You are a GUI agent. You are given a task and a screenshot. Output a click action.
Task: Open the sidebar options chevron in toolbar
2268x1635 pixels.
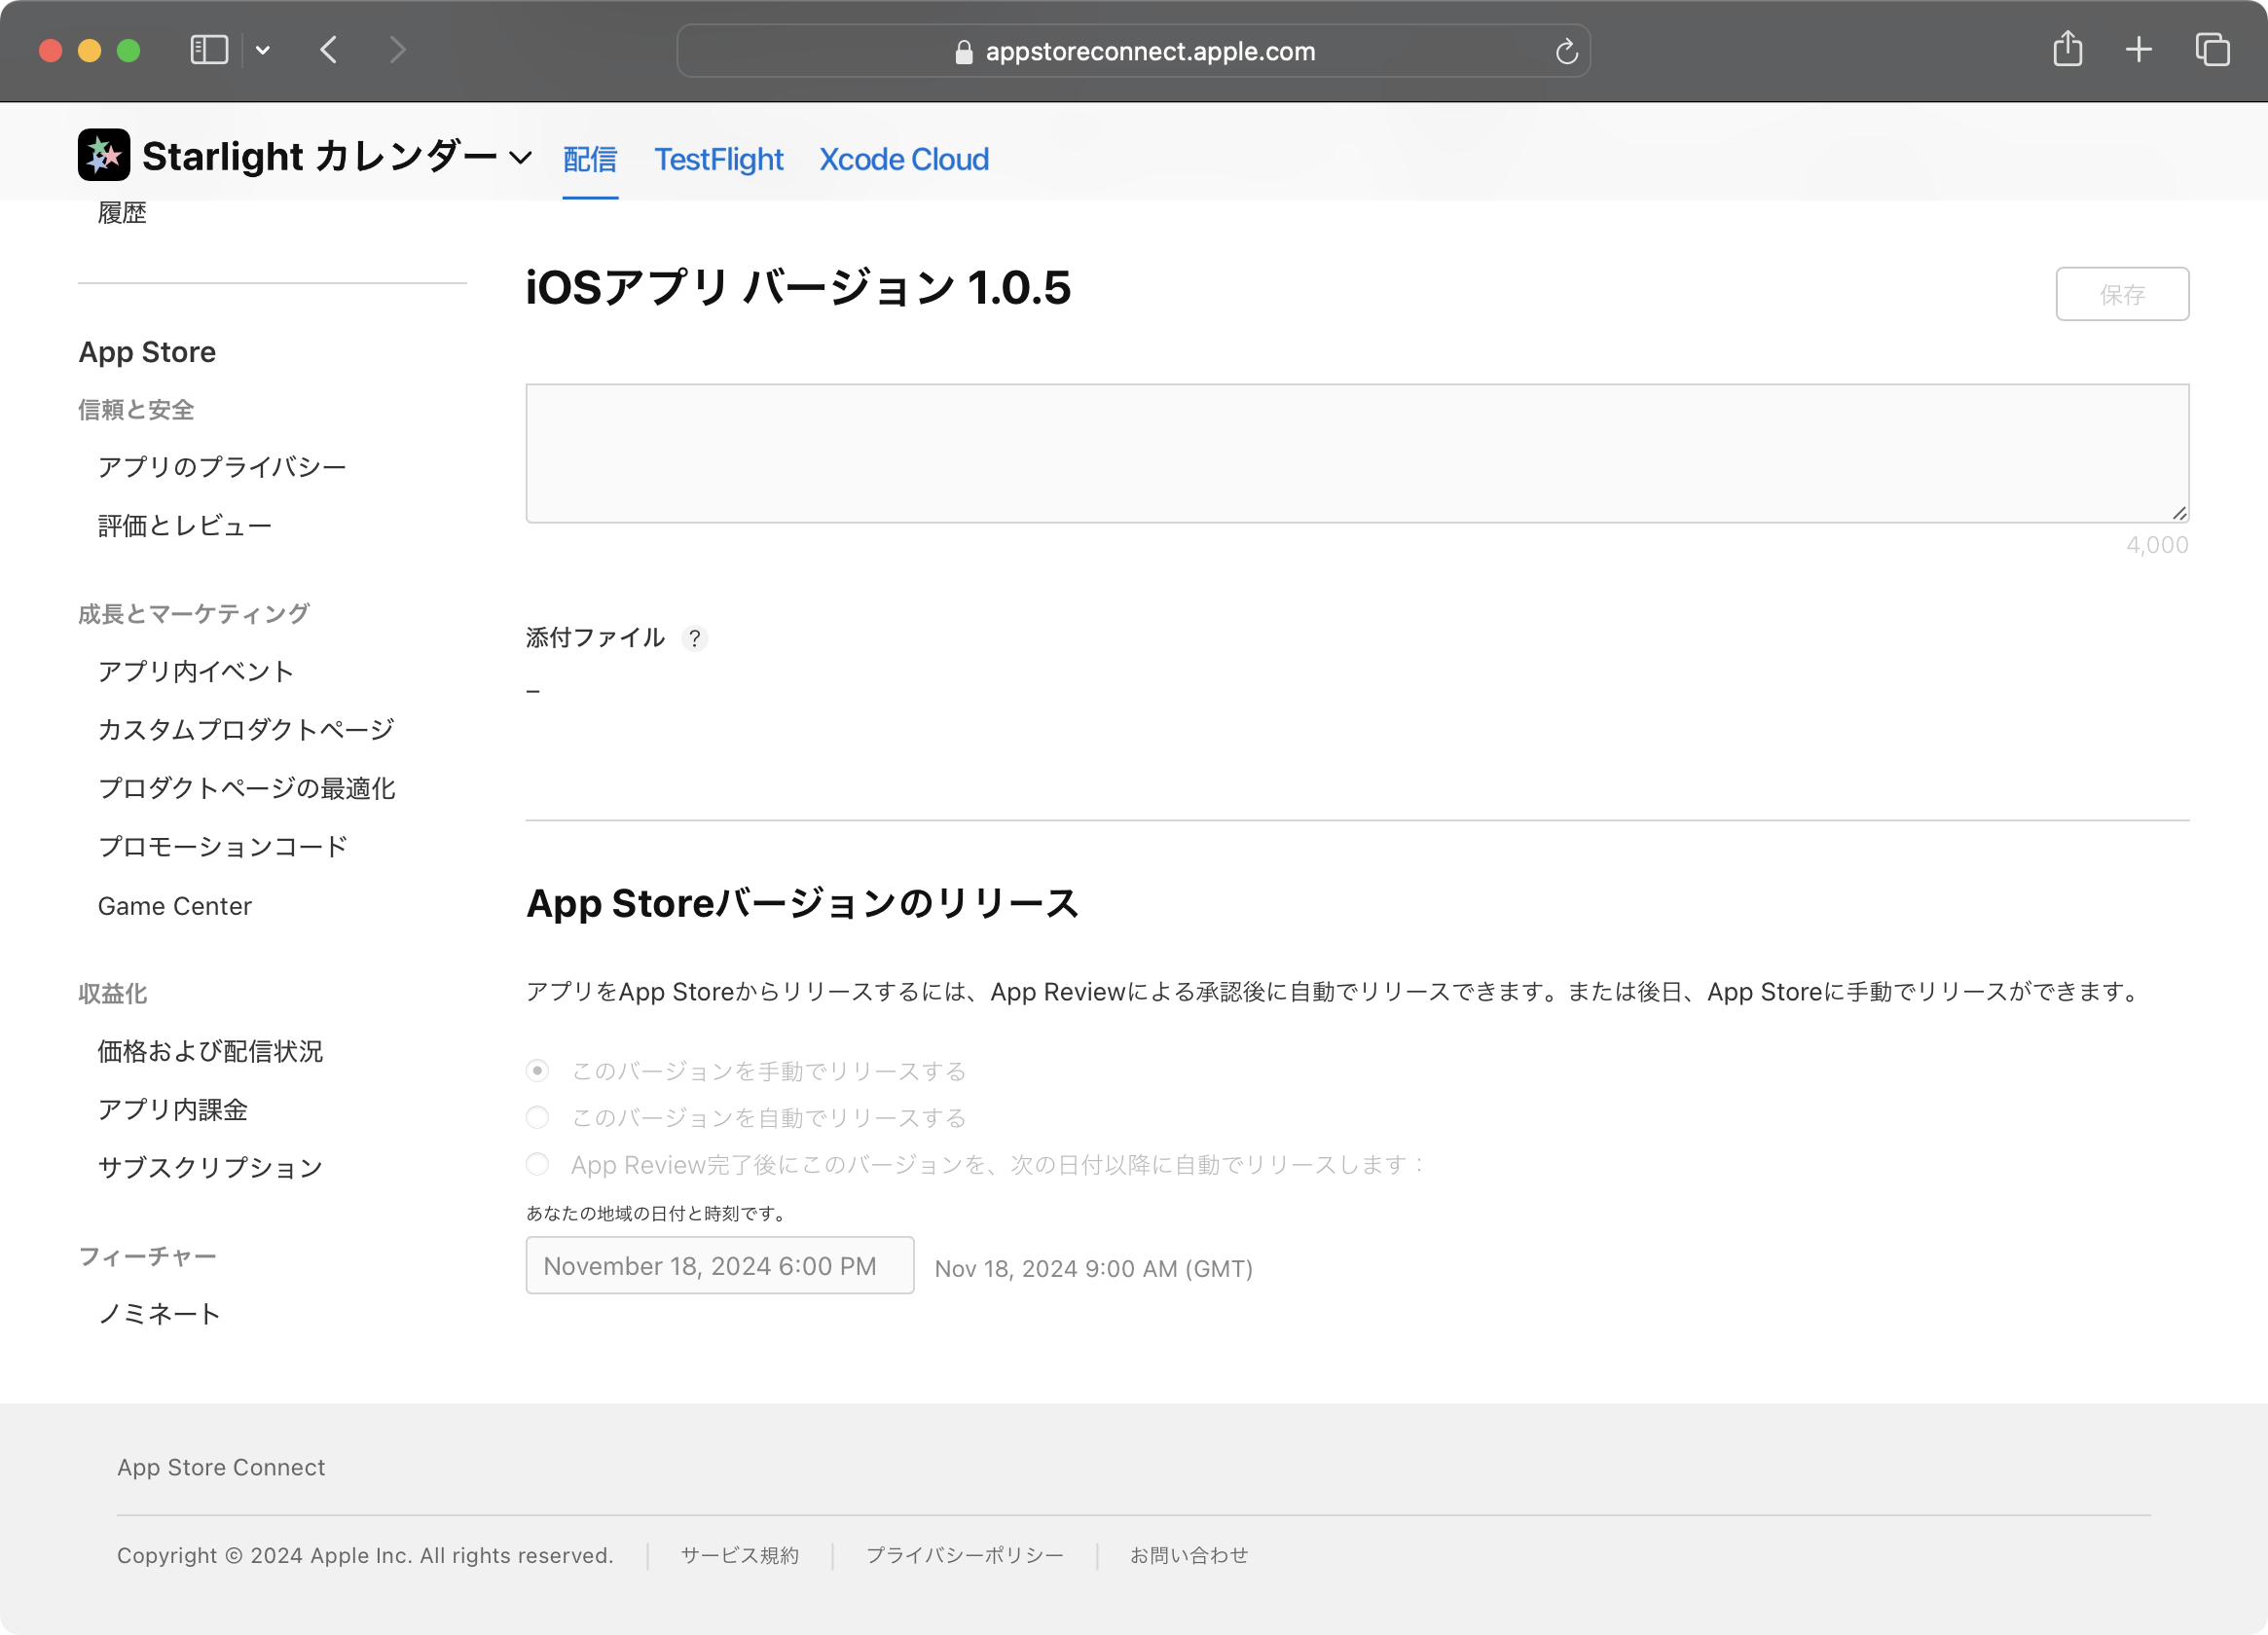pos(262,50)
